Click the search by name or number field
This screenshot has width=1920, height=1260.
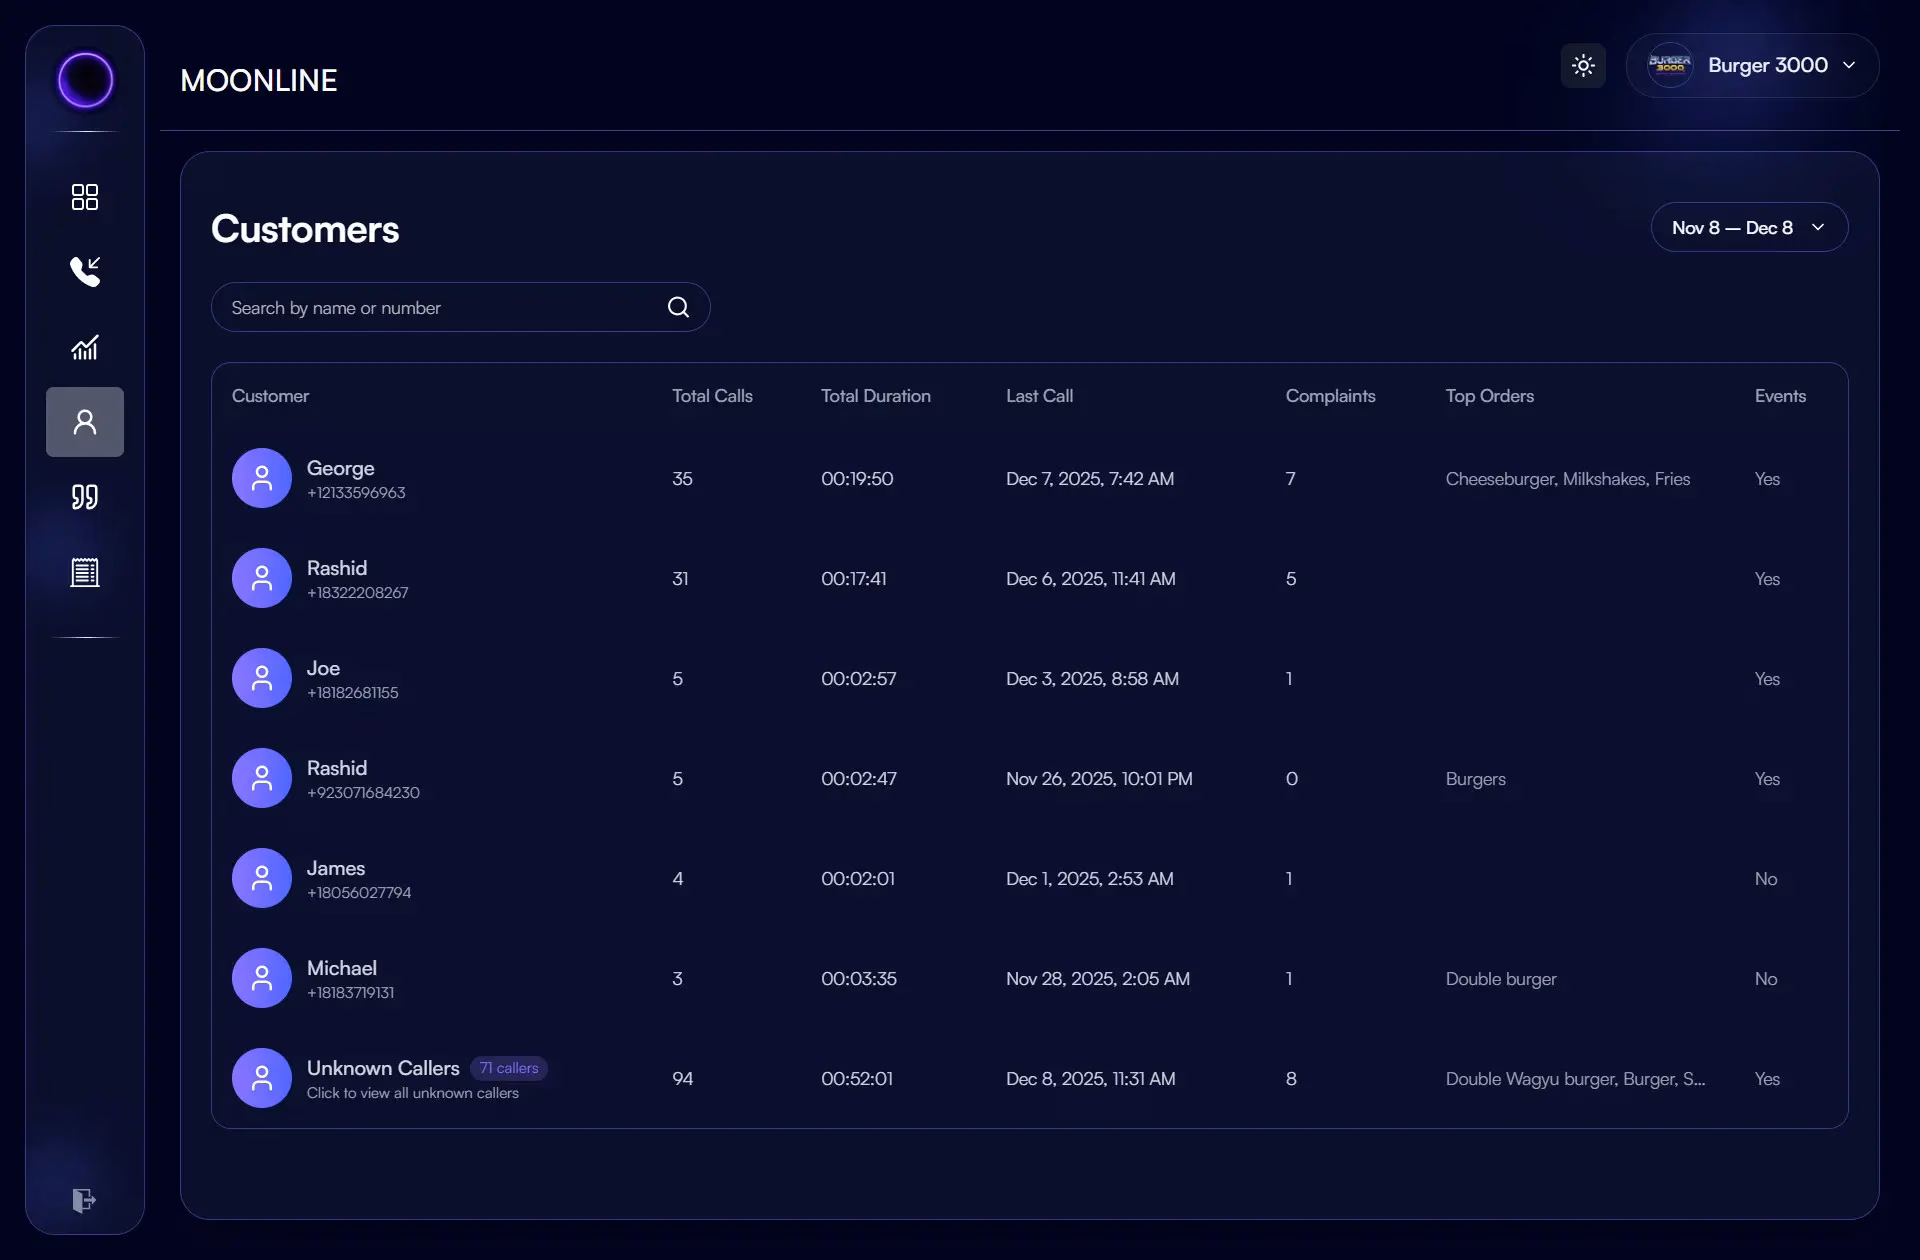pyautogui.click(x=440, y=308)
